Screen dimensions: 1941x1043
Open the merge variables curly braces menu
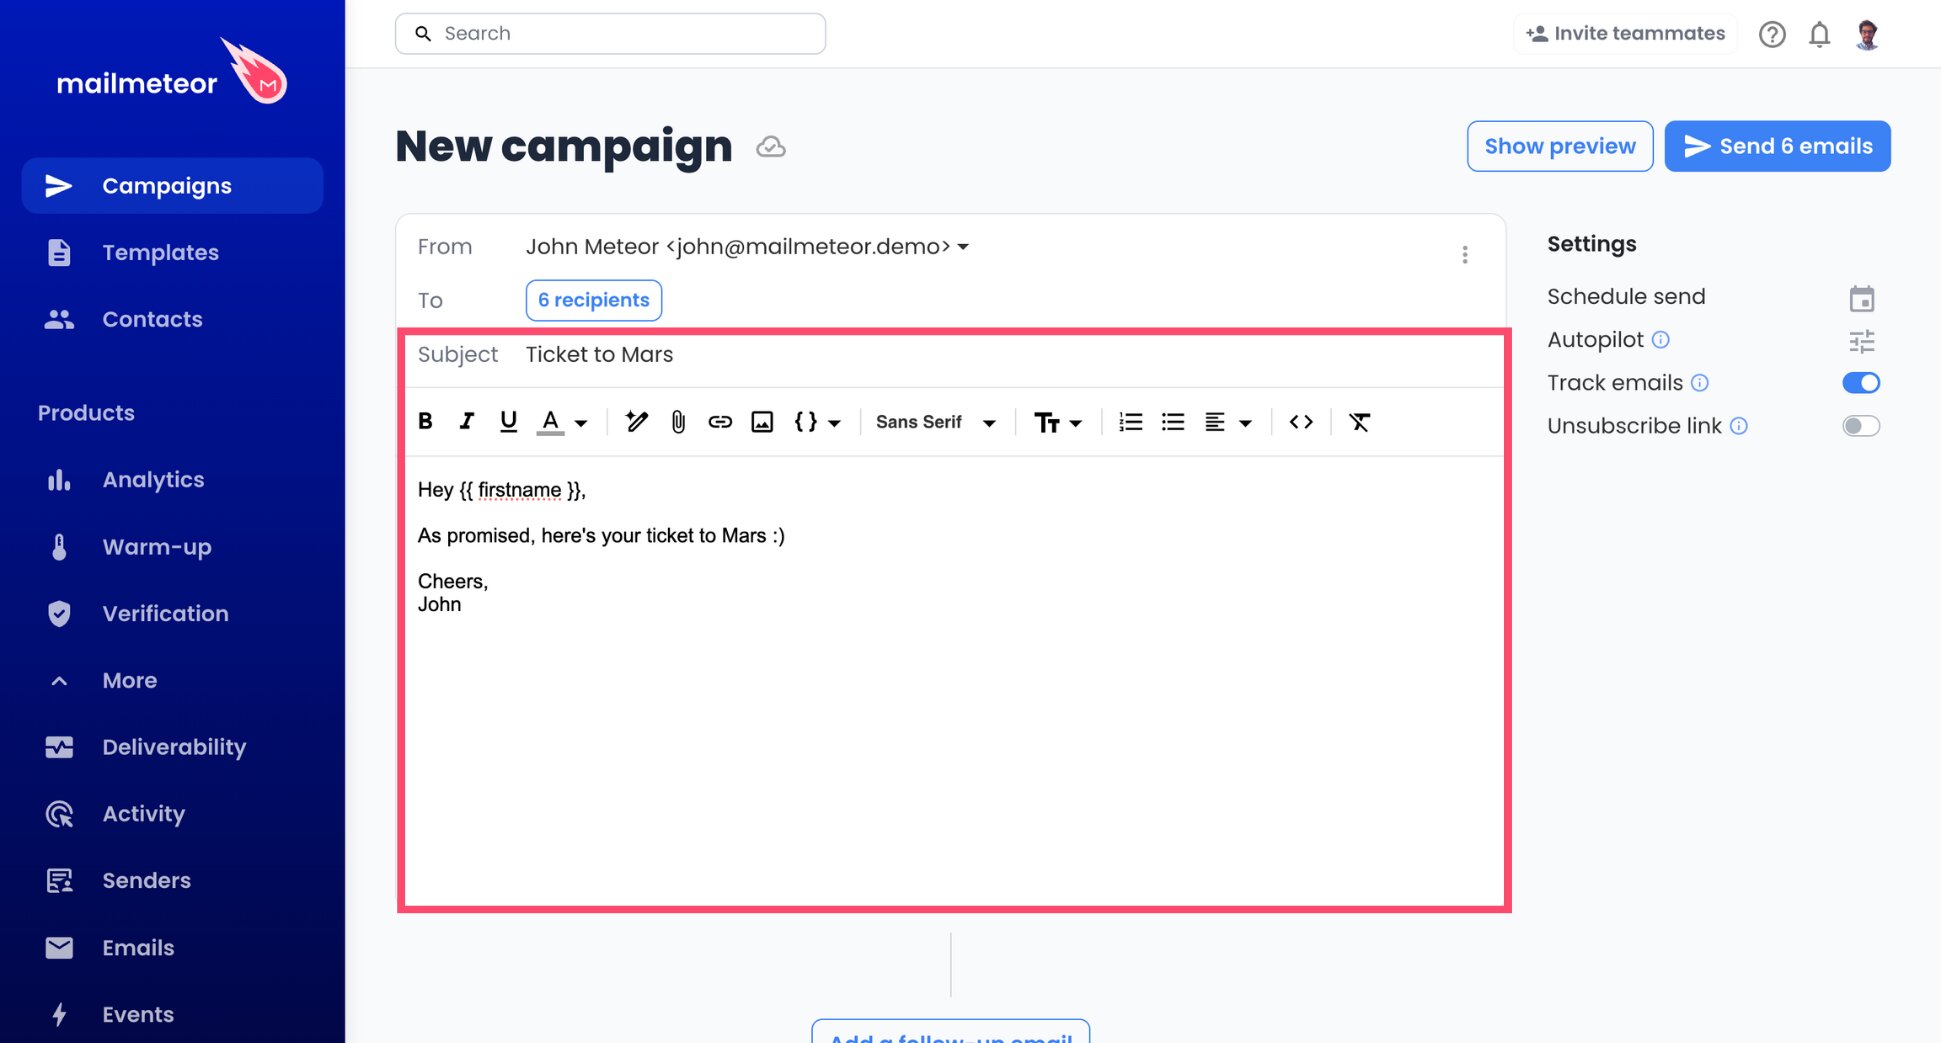tap(817, 422)
